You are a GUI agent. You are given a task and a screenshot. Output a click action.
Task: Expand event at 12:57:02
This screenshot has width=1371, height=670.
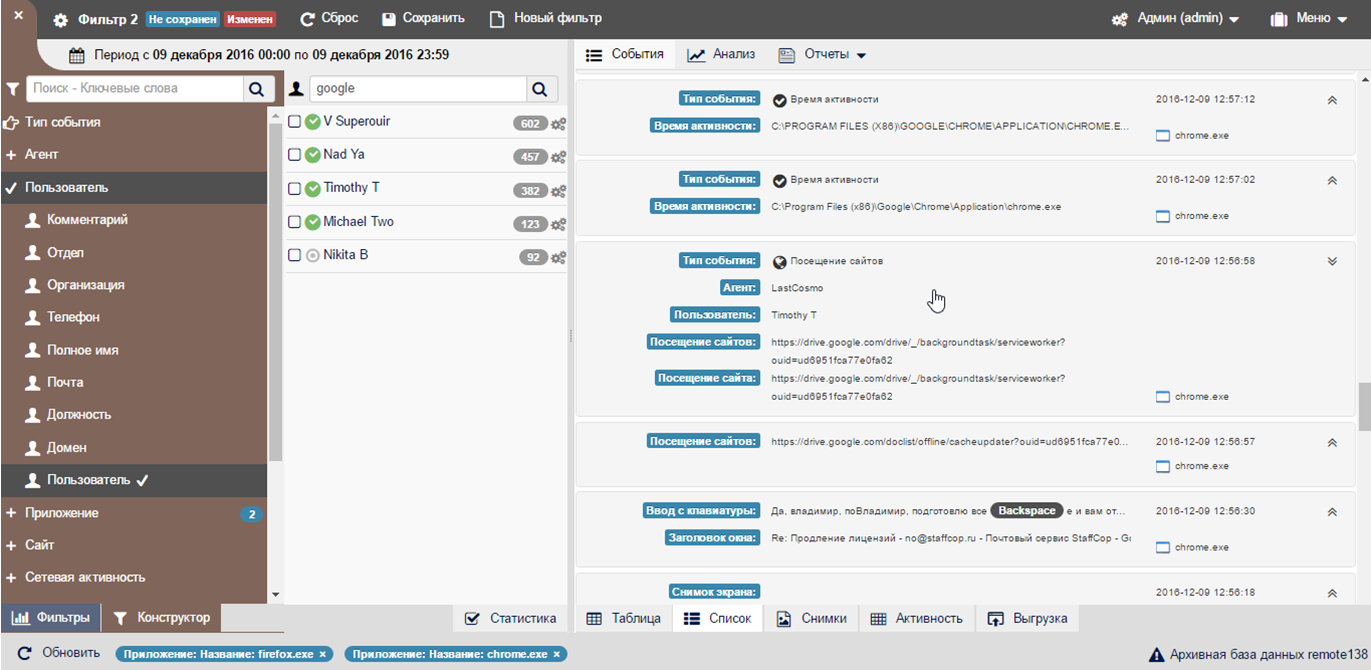(1332, 180)
